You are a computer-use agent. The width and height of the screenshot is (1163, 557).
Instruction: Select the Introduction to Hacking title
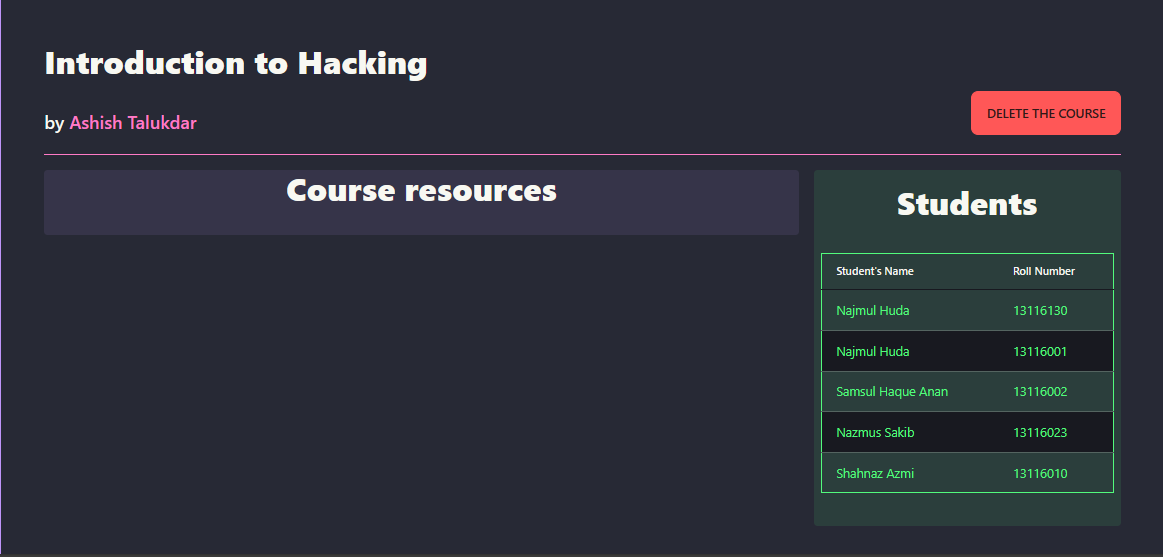pos(236,64)
